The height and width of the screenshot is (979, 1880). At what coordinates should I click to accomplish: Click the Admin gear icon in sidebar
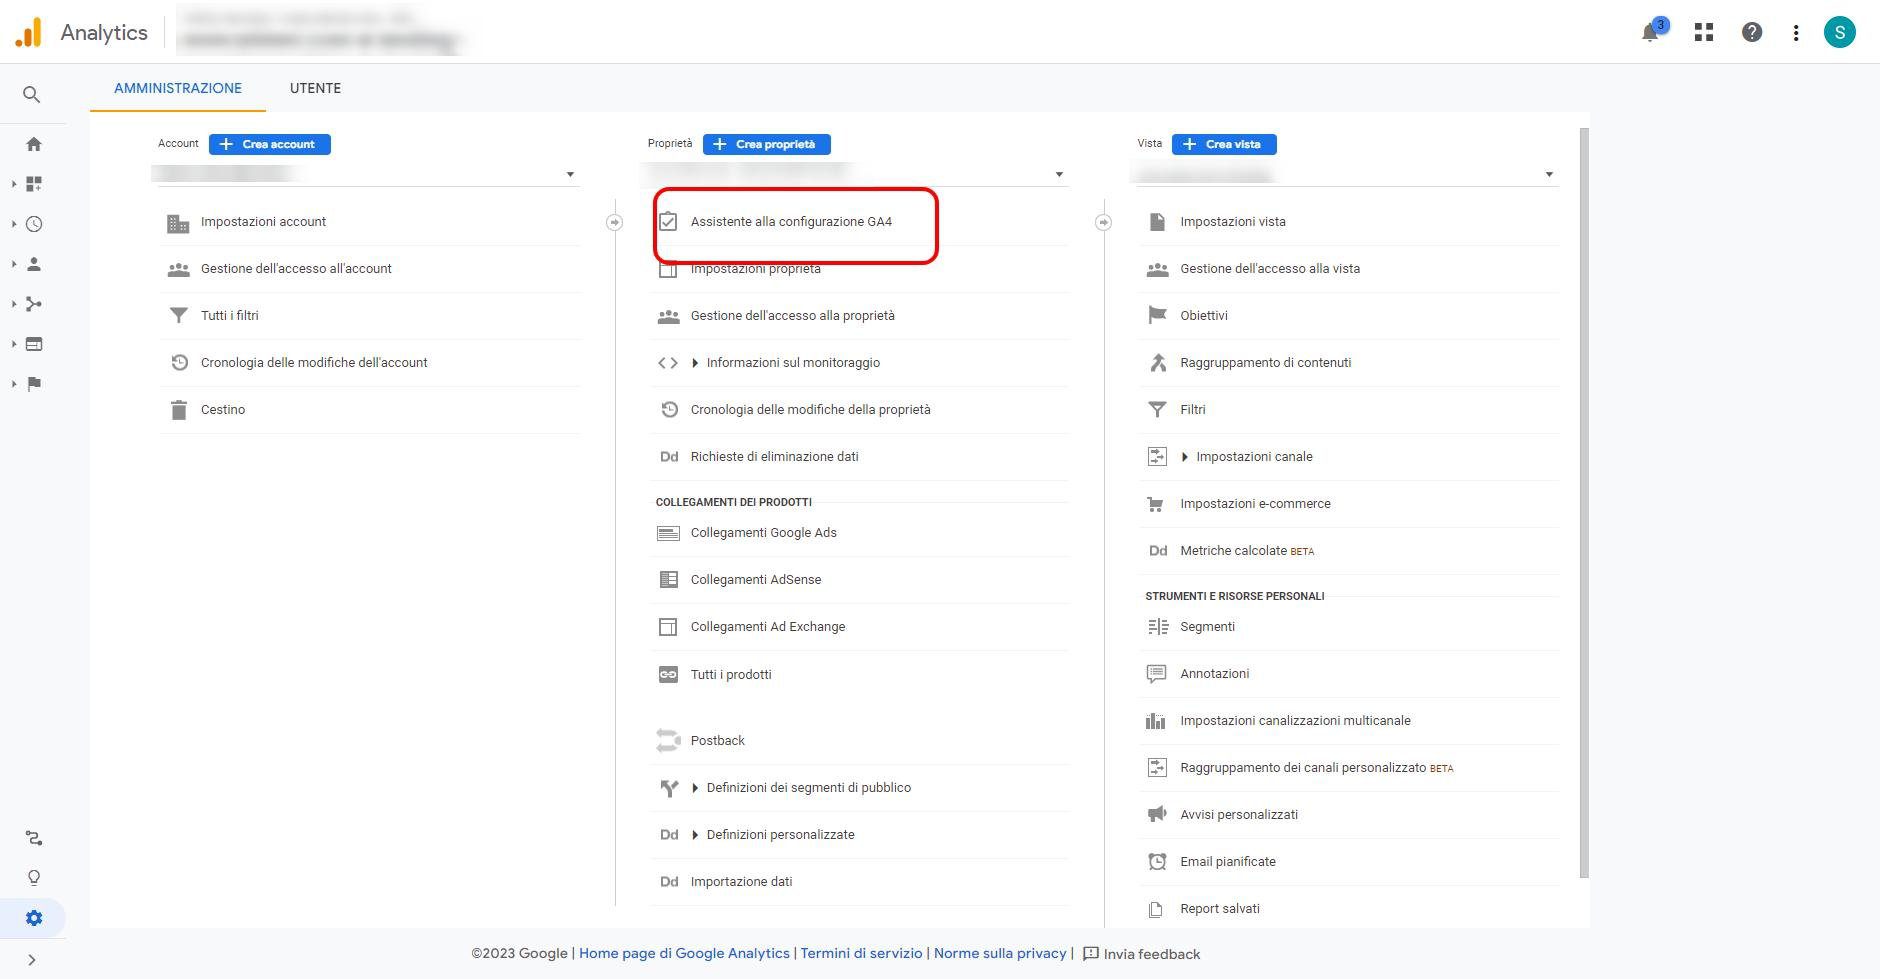coord(34,918)
